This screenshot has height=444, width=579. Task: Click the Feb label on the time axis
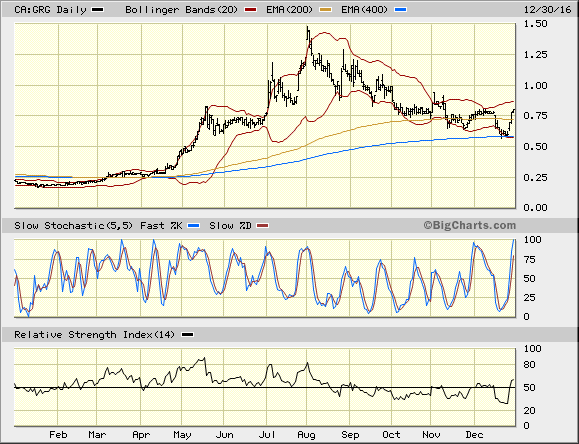coord(58,435)
